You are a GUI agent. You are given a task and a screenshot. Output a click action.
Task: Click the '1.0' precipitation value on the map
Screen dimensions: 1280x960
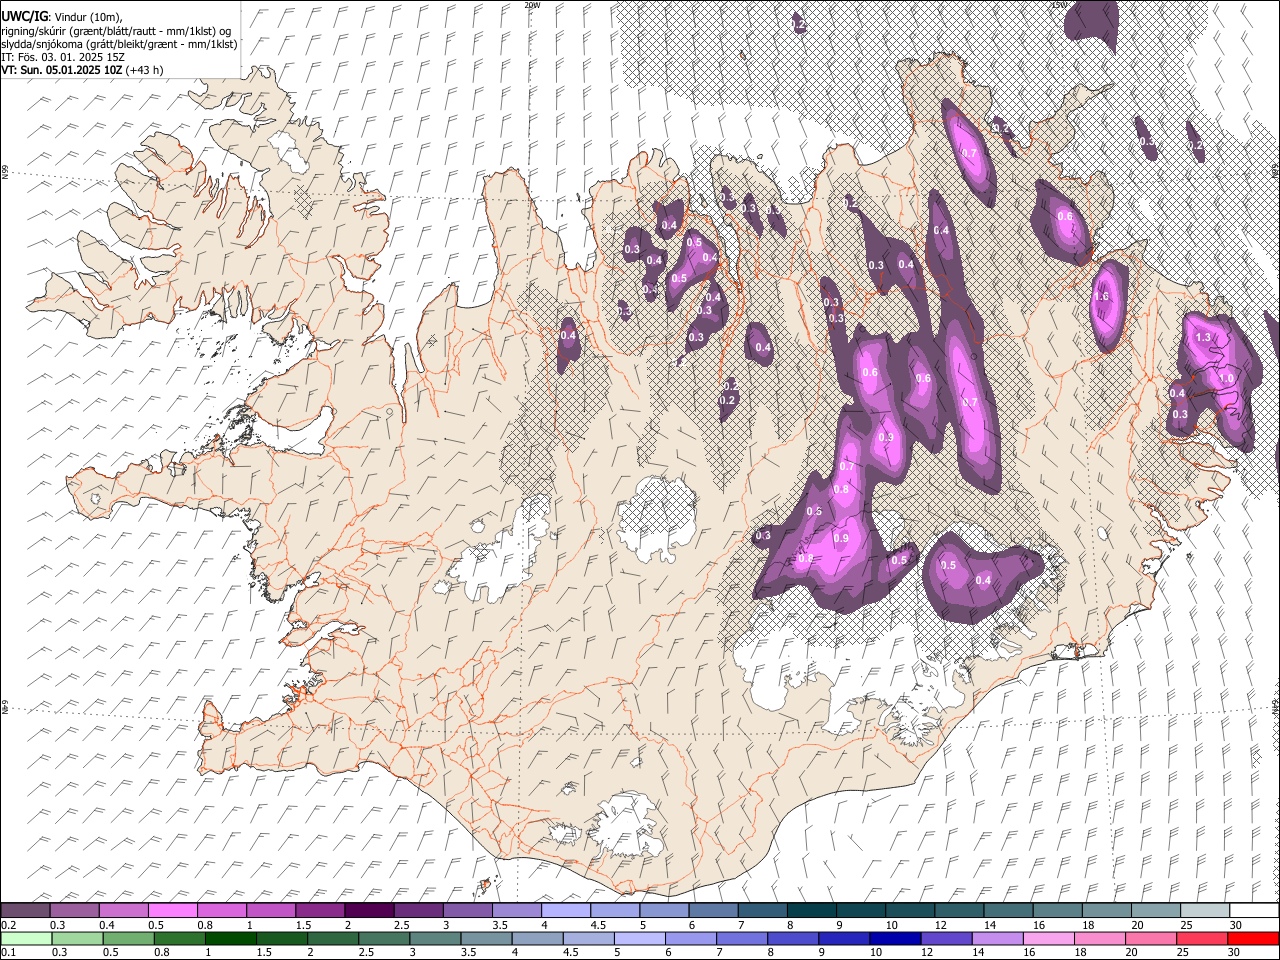[1226, 379]
